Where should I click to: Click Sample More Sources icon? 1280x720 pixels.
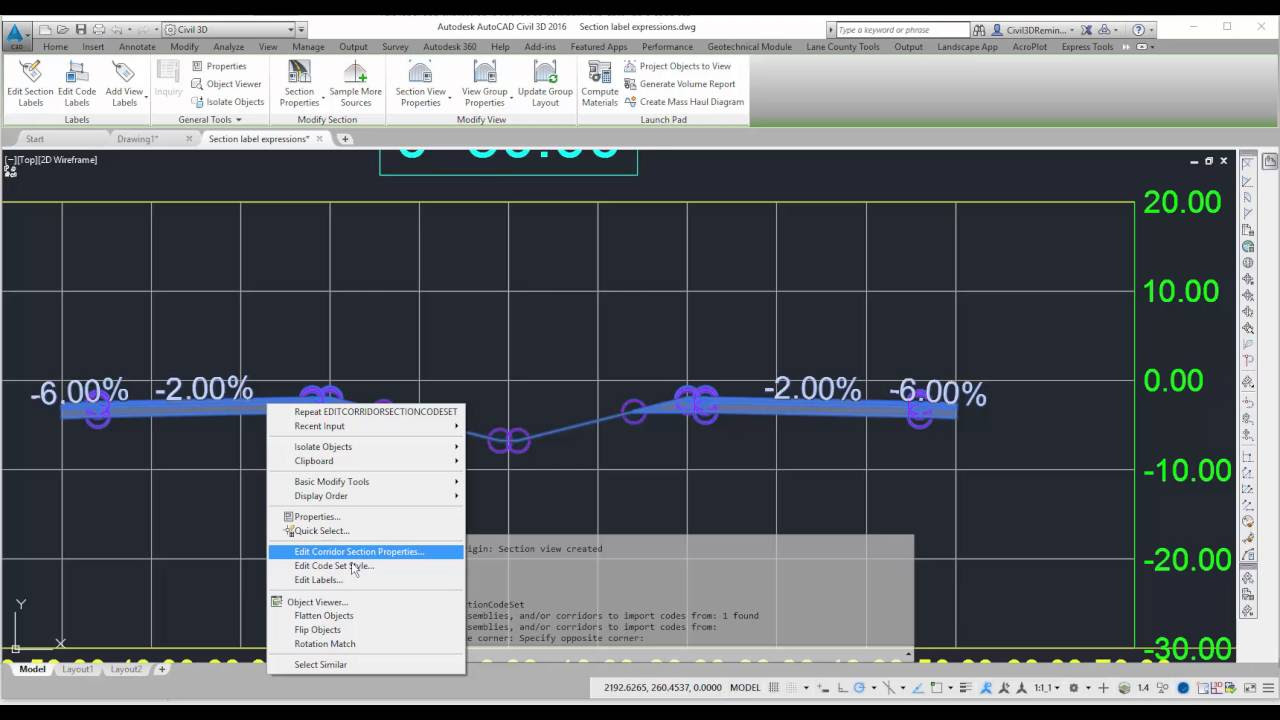(355, 72)
